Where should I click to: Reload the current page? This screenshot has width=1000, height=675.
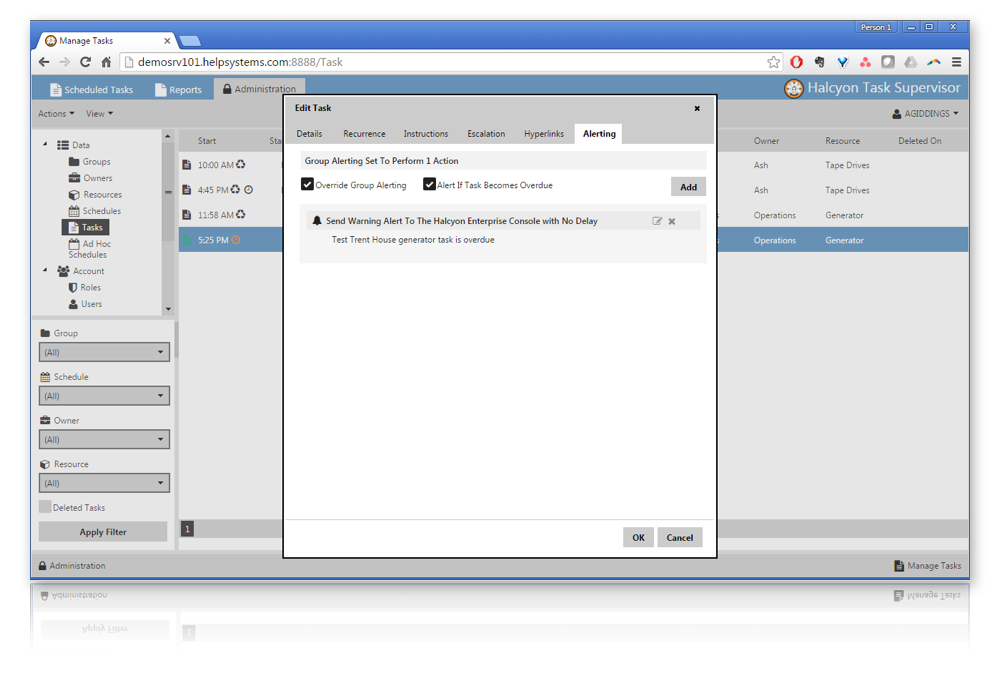(x=85, y=62)
